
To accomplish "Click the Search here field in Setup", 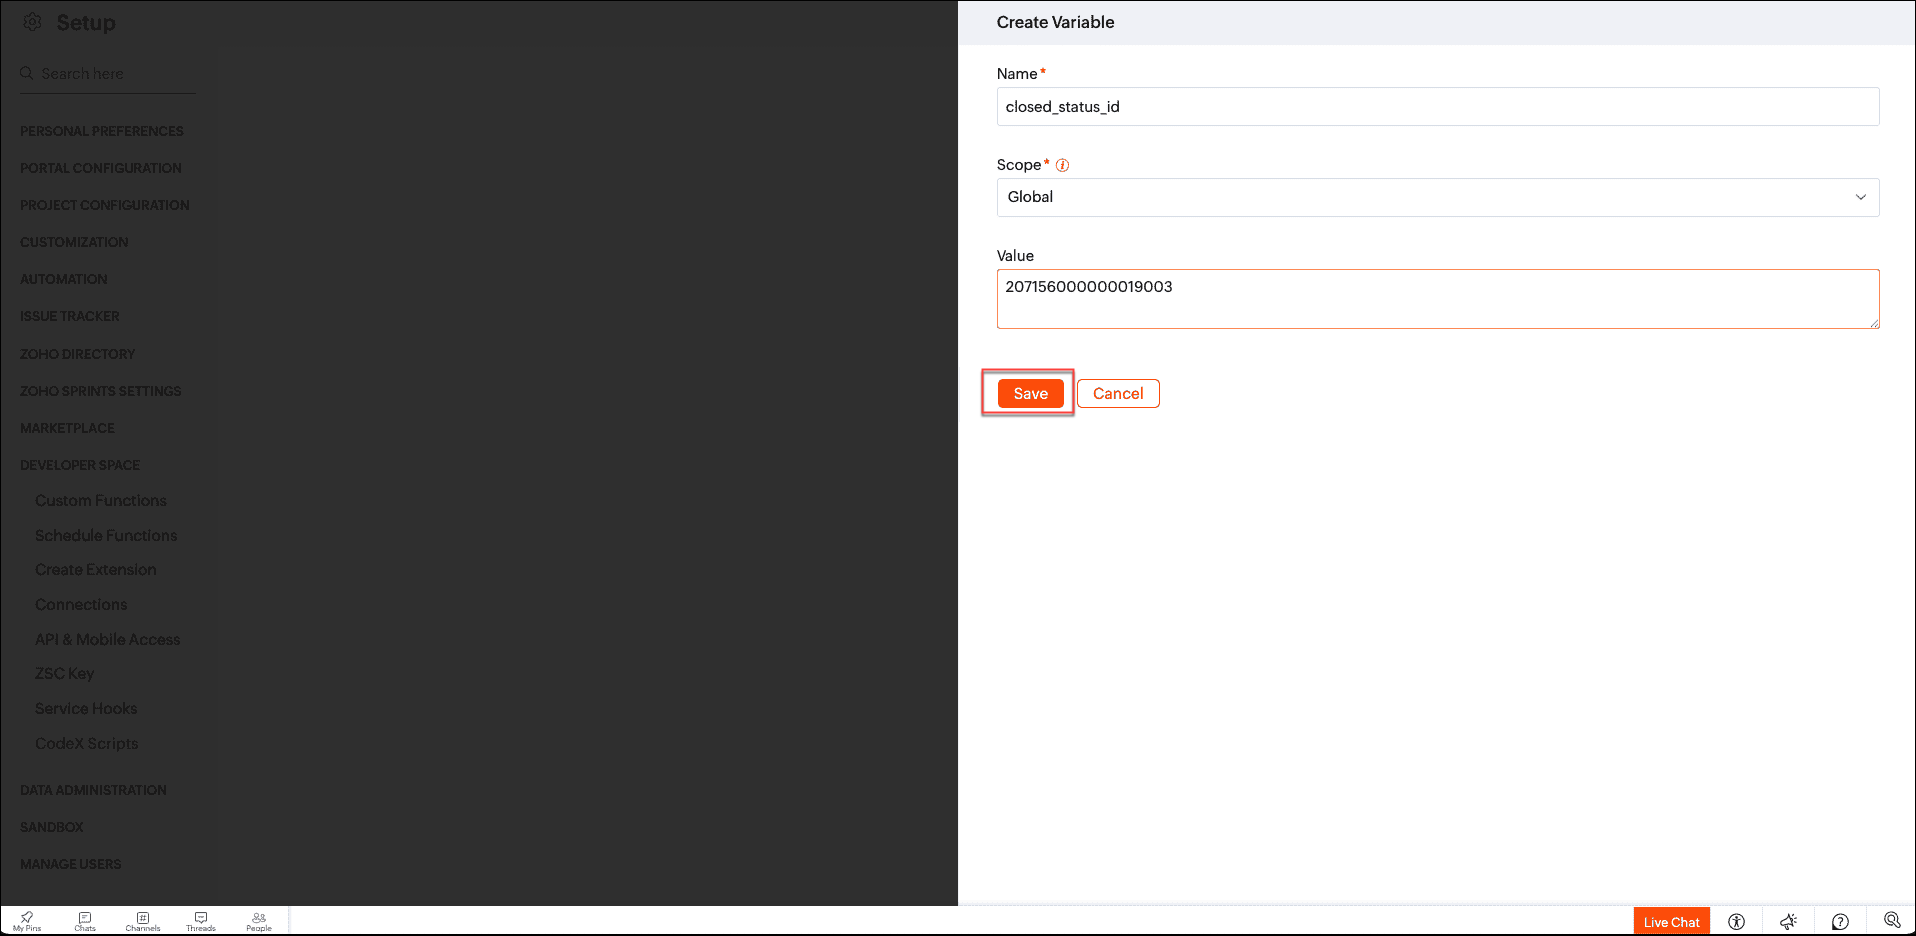I will pyautogui.click(x=108, y=74).
